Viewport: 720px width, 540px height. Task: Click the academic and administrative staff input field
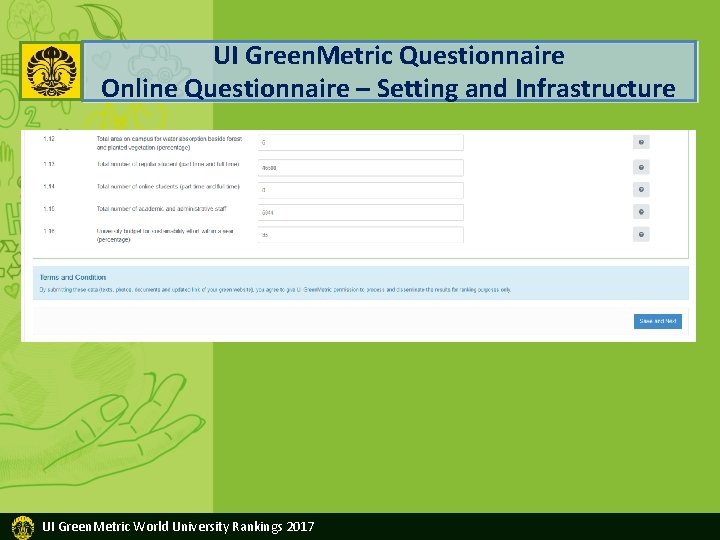click(x=360, y=212)
